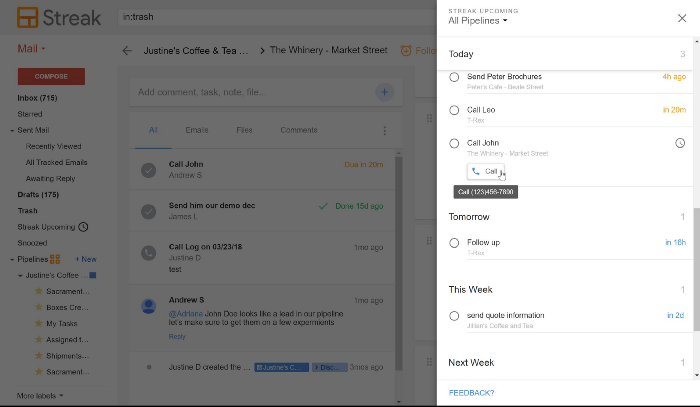Toggle Send him our demo doc checkmark
The height and width of the screenshot is (407, 700).
click(x=149, y=212)
